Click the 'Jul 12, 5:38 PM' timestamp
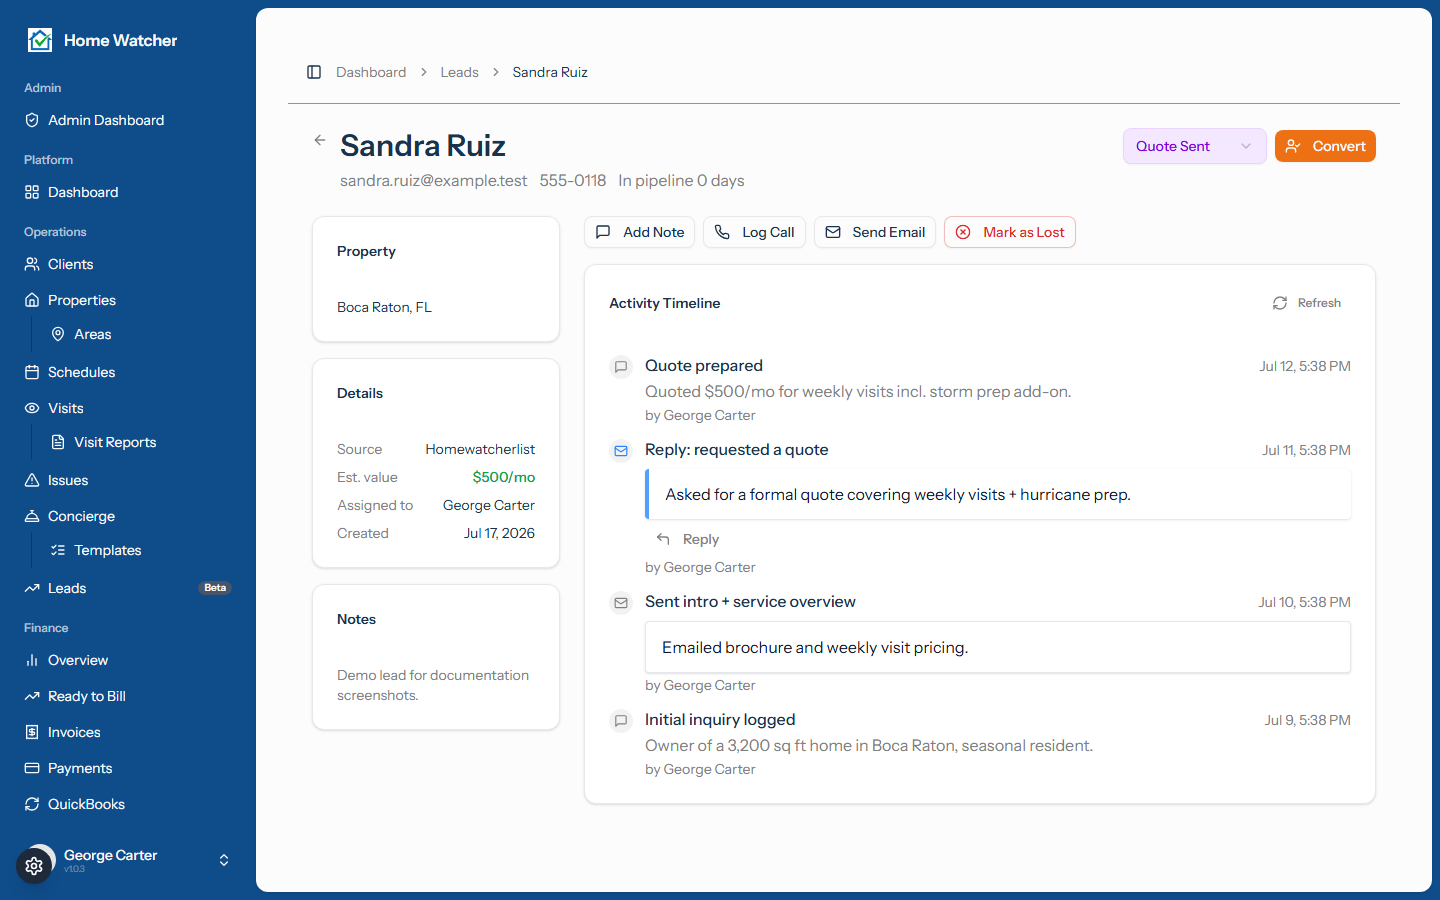Screen dimensions: 1440x900 1305,366
